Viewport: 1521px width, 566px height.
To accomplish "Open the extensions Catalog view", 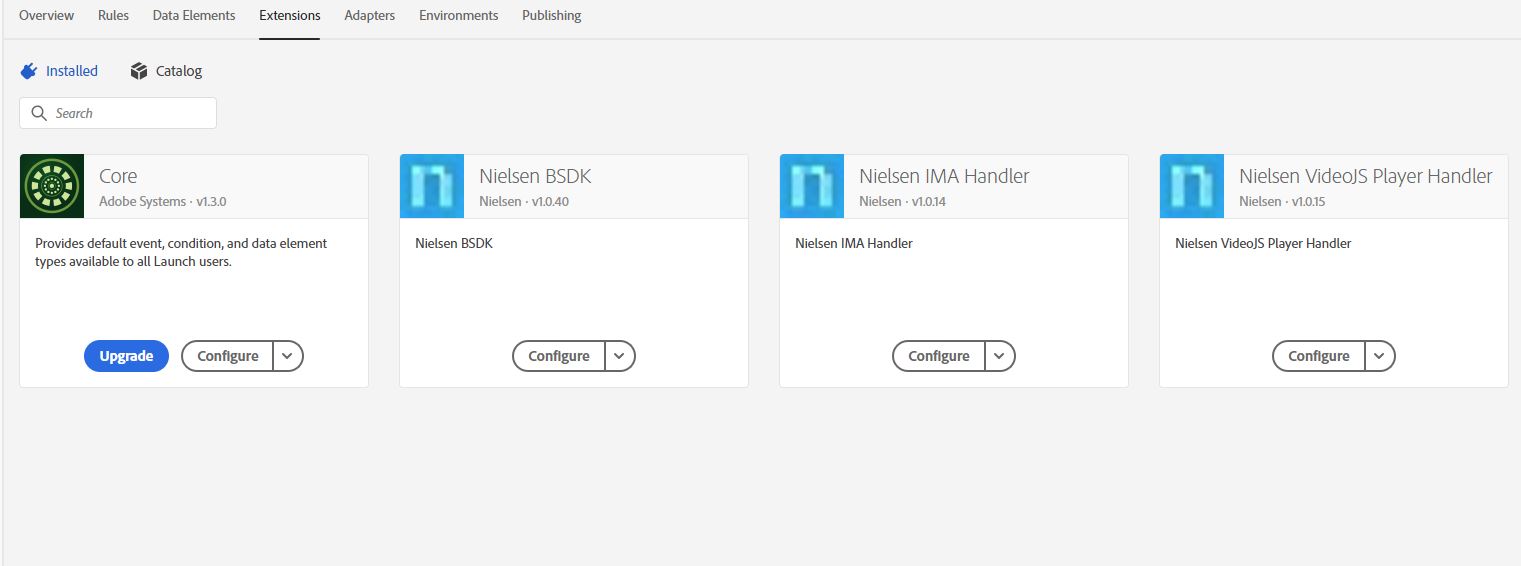I will click(166, 71).
